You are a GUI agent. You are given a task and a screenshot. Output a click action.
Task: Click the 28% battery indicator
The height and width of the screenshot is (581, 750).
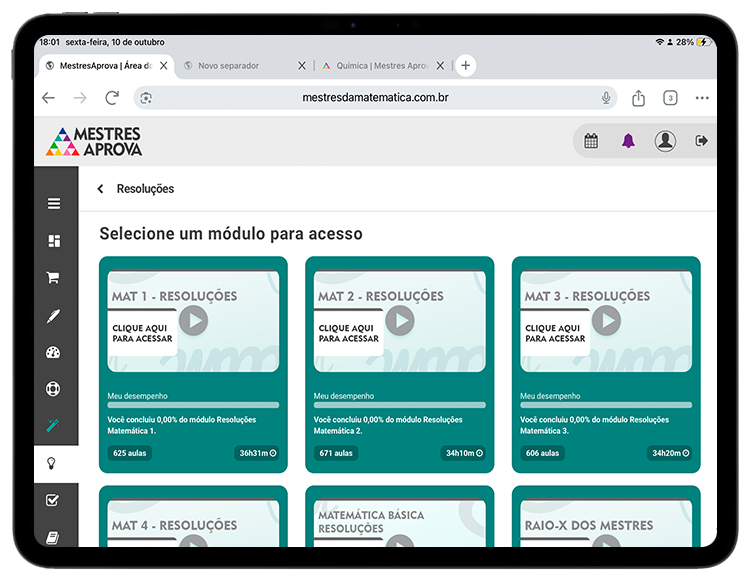[693, 42]
